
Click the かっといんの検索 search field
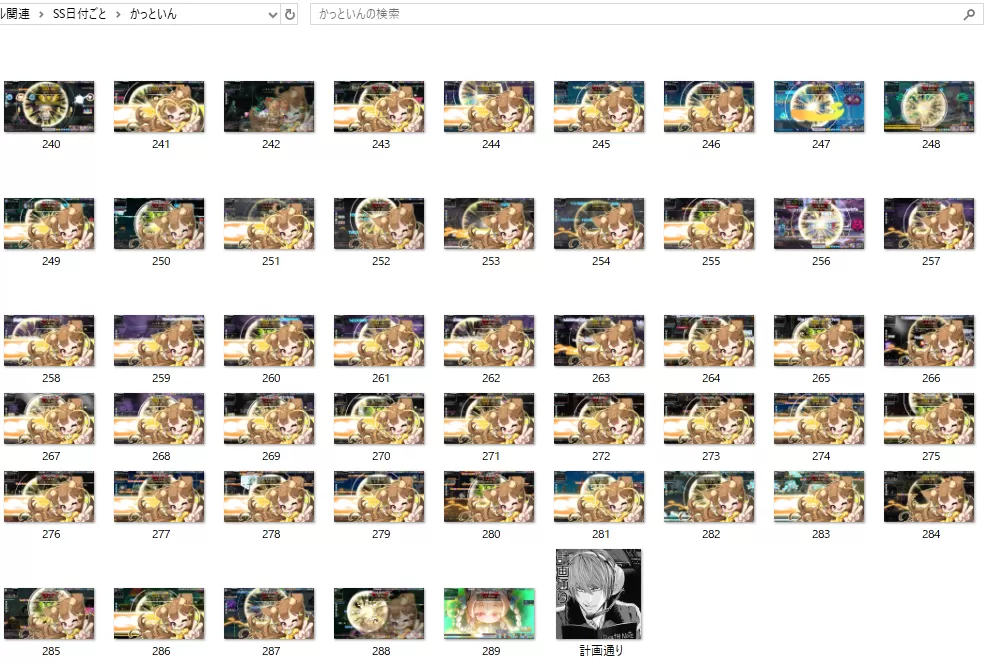646,14
